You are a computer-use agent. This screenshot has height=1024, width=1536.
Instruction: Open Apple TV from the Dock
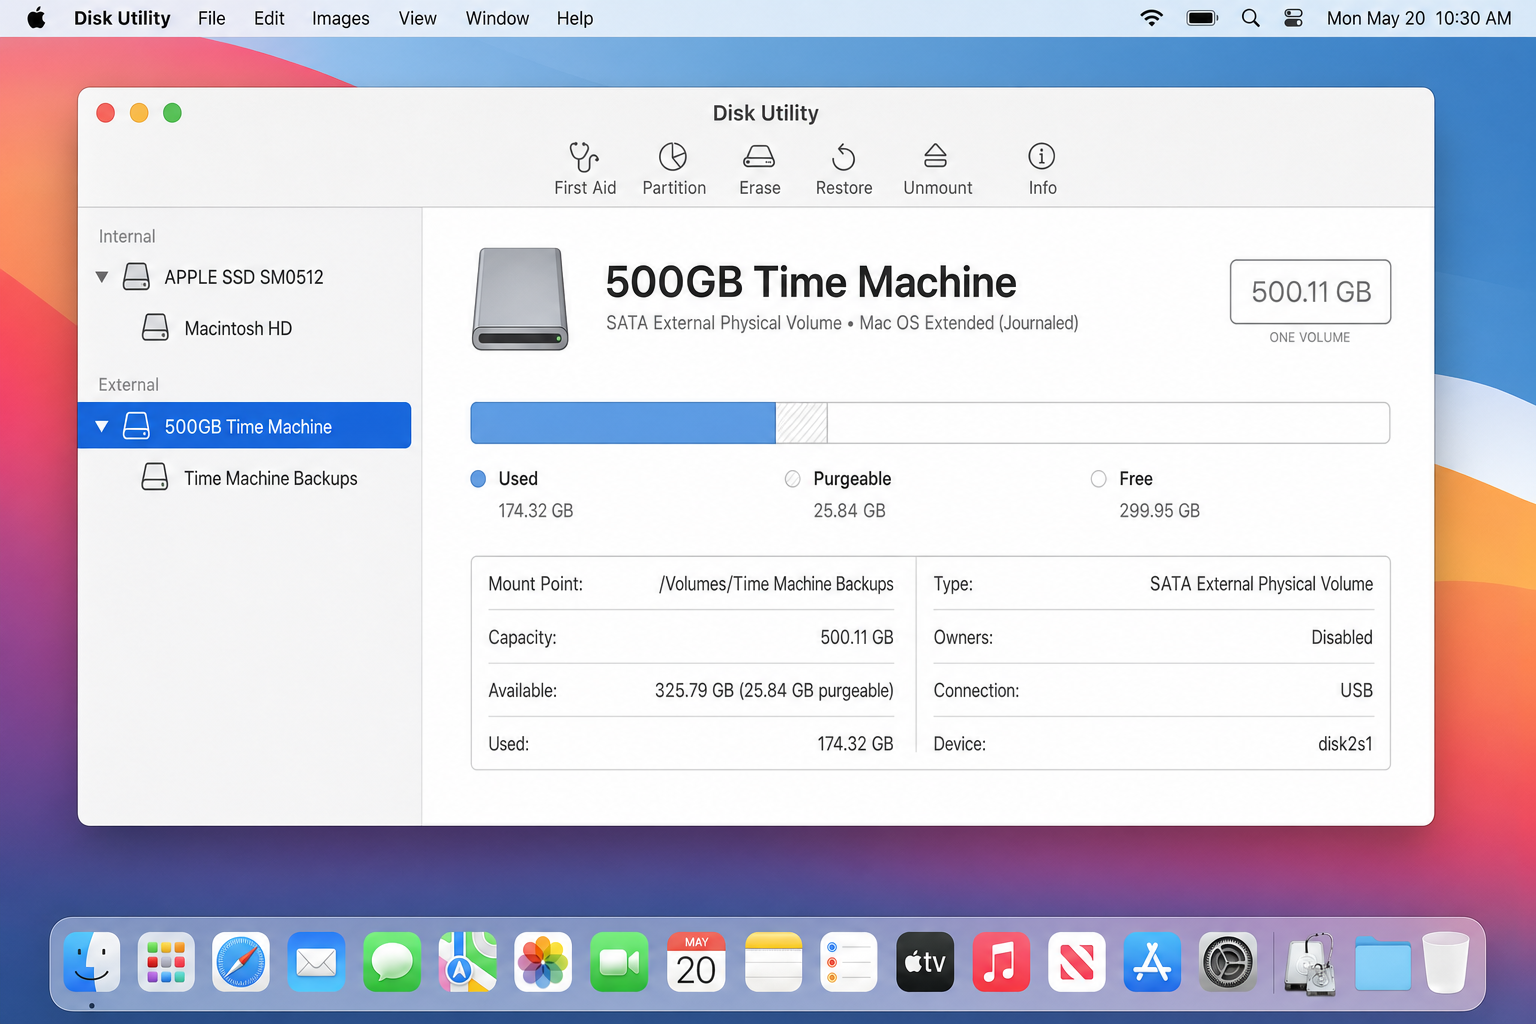pyautogui.click(x=925, y=962)
